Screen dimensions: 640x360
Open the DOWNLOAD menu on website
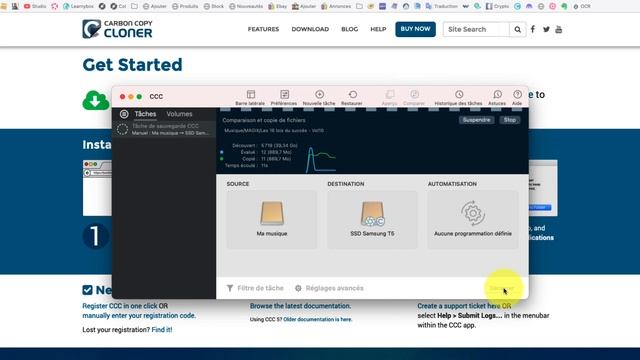click(x=310, y=29)
